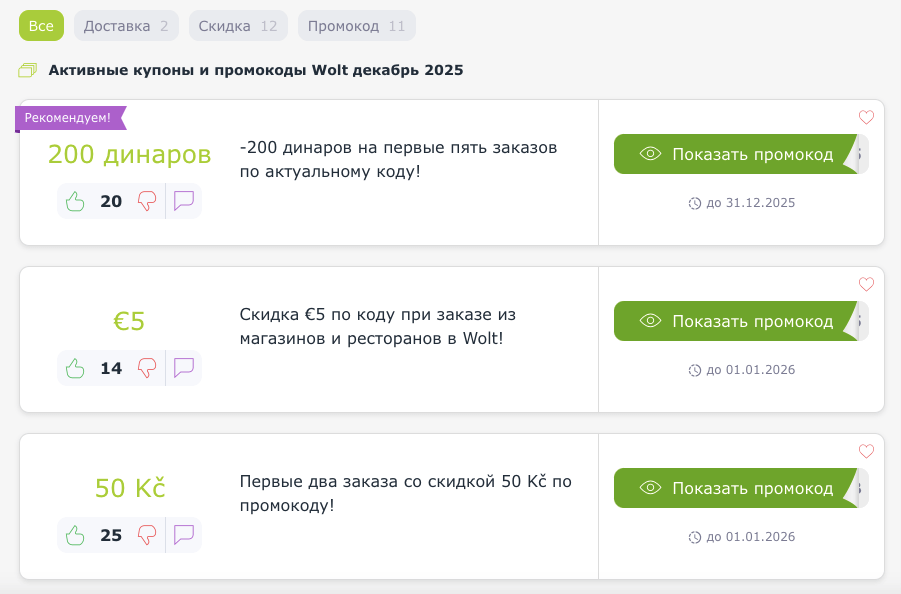901x594 pixels.
Task: Select the Все filter
Action: (40, 25)
